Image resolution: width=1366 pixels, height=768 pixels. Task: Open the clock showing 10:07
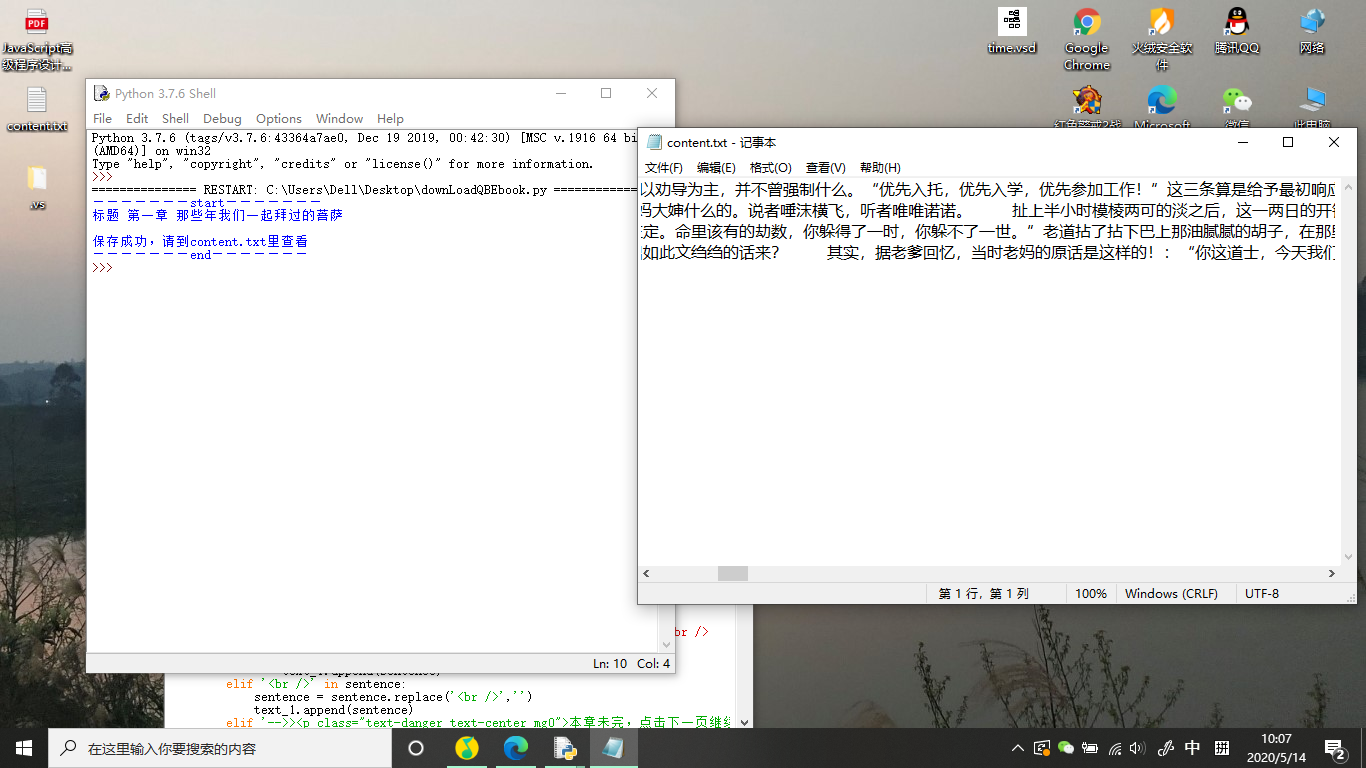tap(1276, 748)
